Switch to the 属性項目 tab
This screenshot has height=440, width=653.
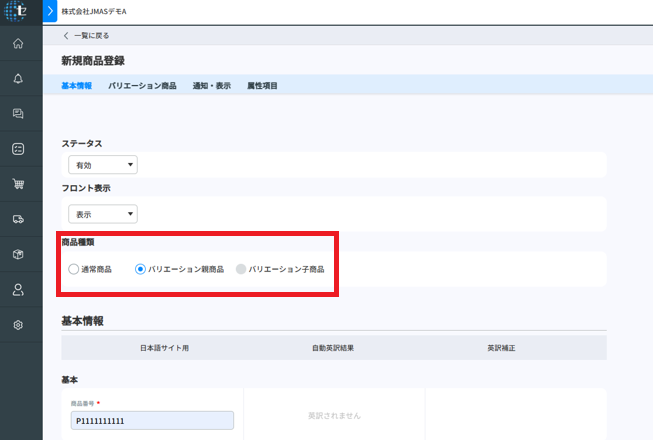(x=262, y=86)
